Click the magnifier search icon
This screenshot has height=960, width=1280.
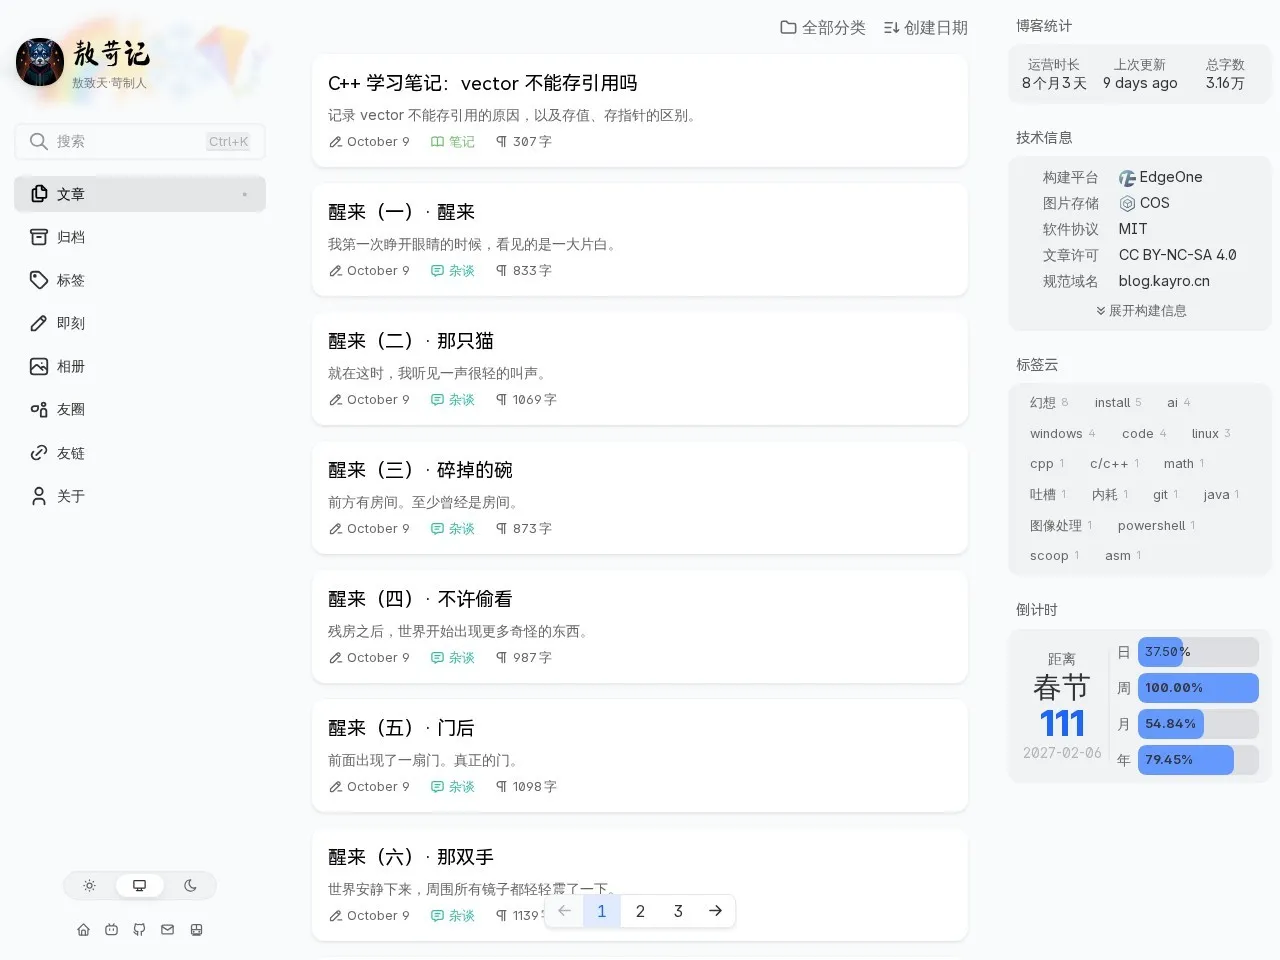(39, 142)
